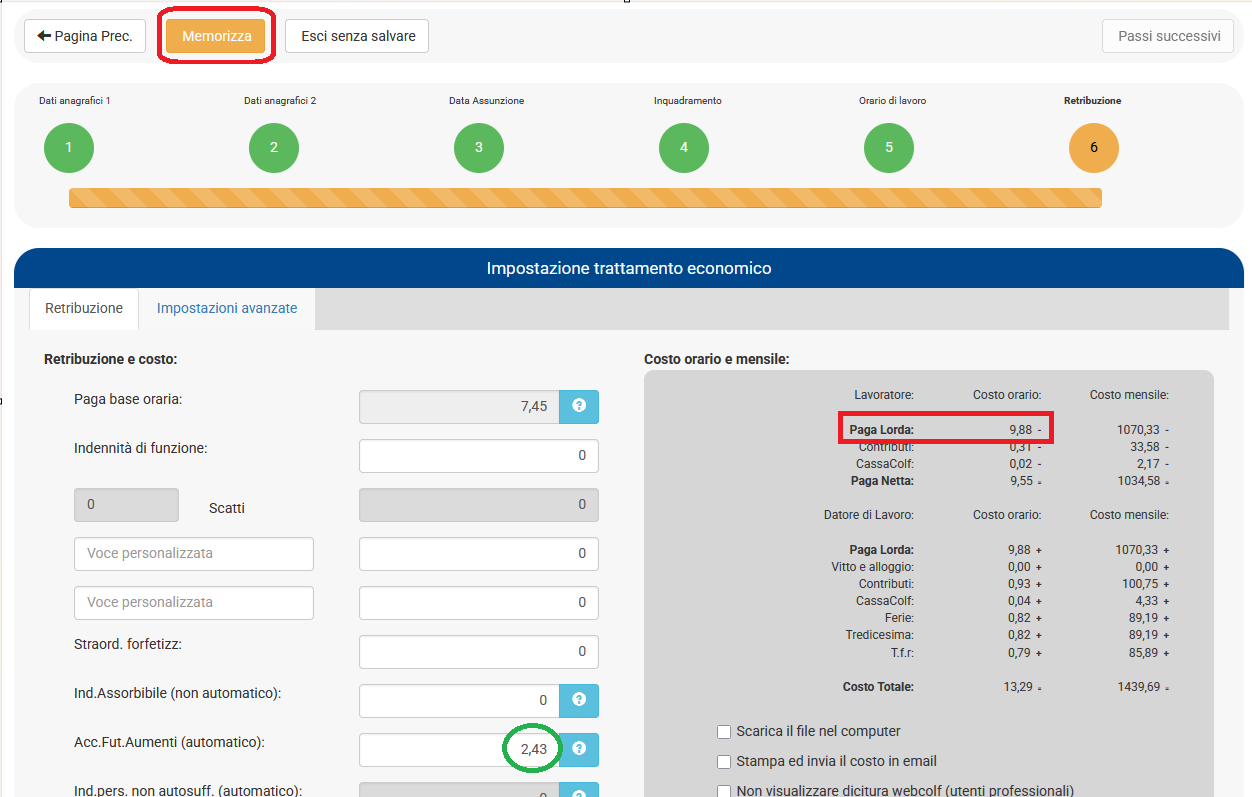Go to step 4 Inquadramento
This screenshot has width=1252, height=797.
(684, 148)
